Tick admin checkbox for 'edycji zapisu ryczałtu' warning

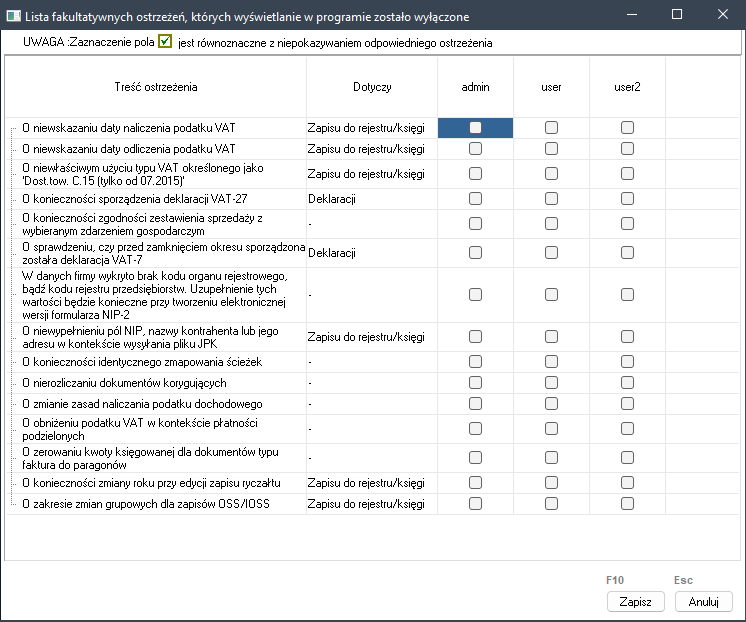point(475,483)
